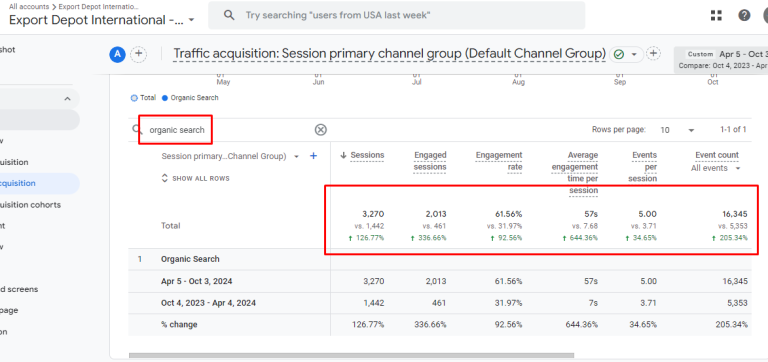Image resolution: width=768 pixels, height=362 pixels.
Task: Collapse the sidebar section chevron
Action: (67, 99)
